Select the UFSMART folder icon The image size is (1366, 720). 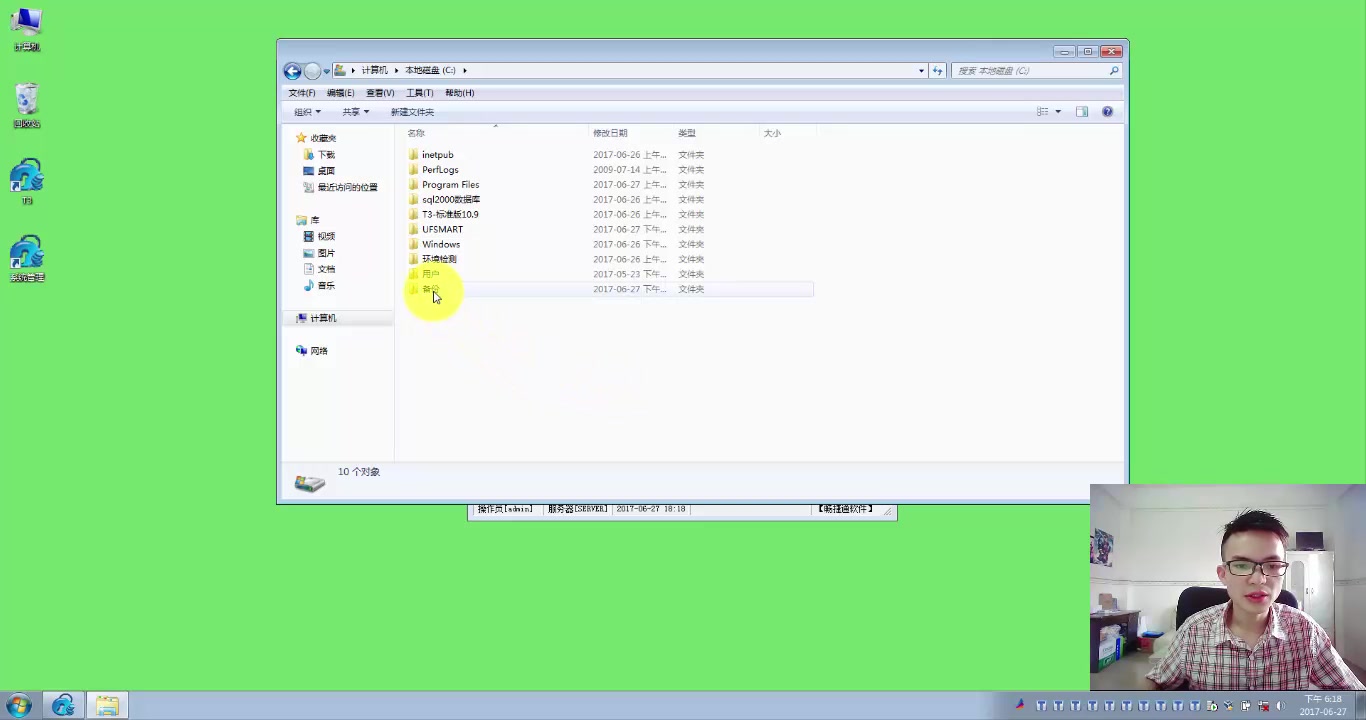tap(413, 229)
